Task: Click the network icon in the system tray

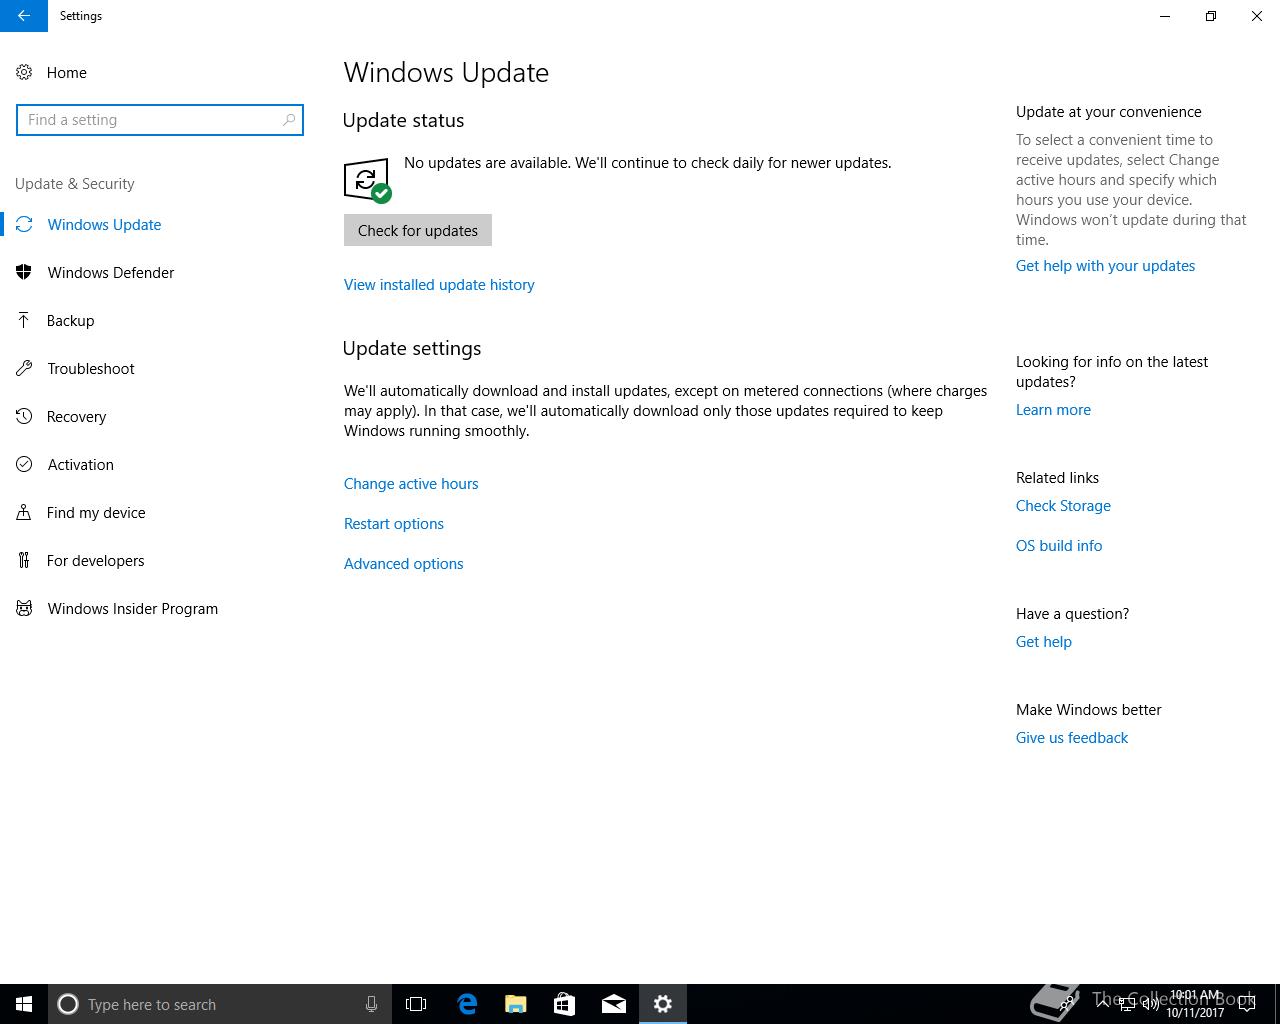Action: [x=1127, y=1004]
